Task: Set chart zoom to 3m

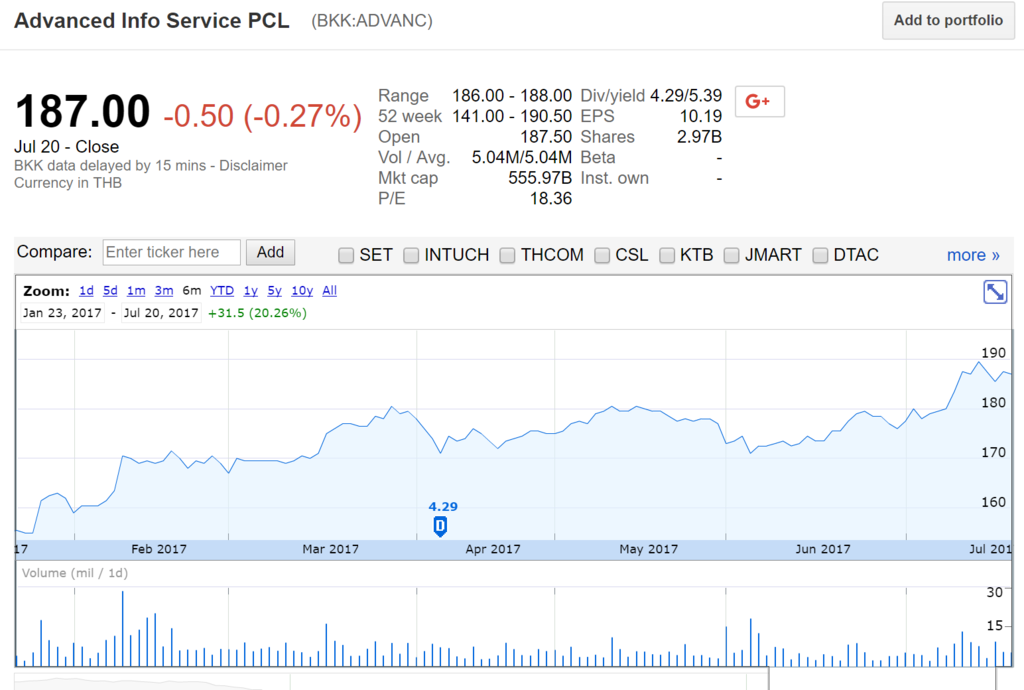Action: (164, 290)
